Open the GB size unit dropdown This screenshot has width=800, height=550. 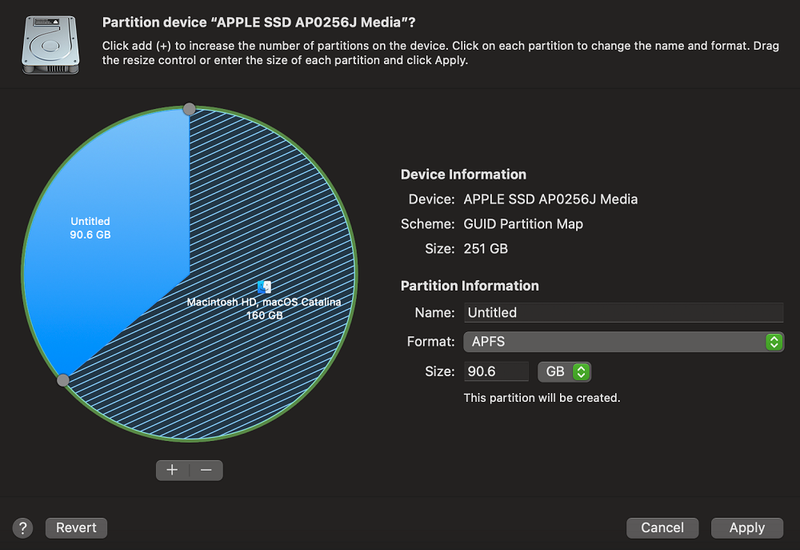[564, 372]
